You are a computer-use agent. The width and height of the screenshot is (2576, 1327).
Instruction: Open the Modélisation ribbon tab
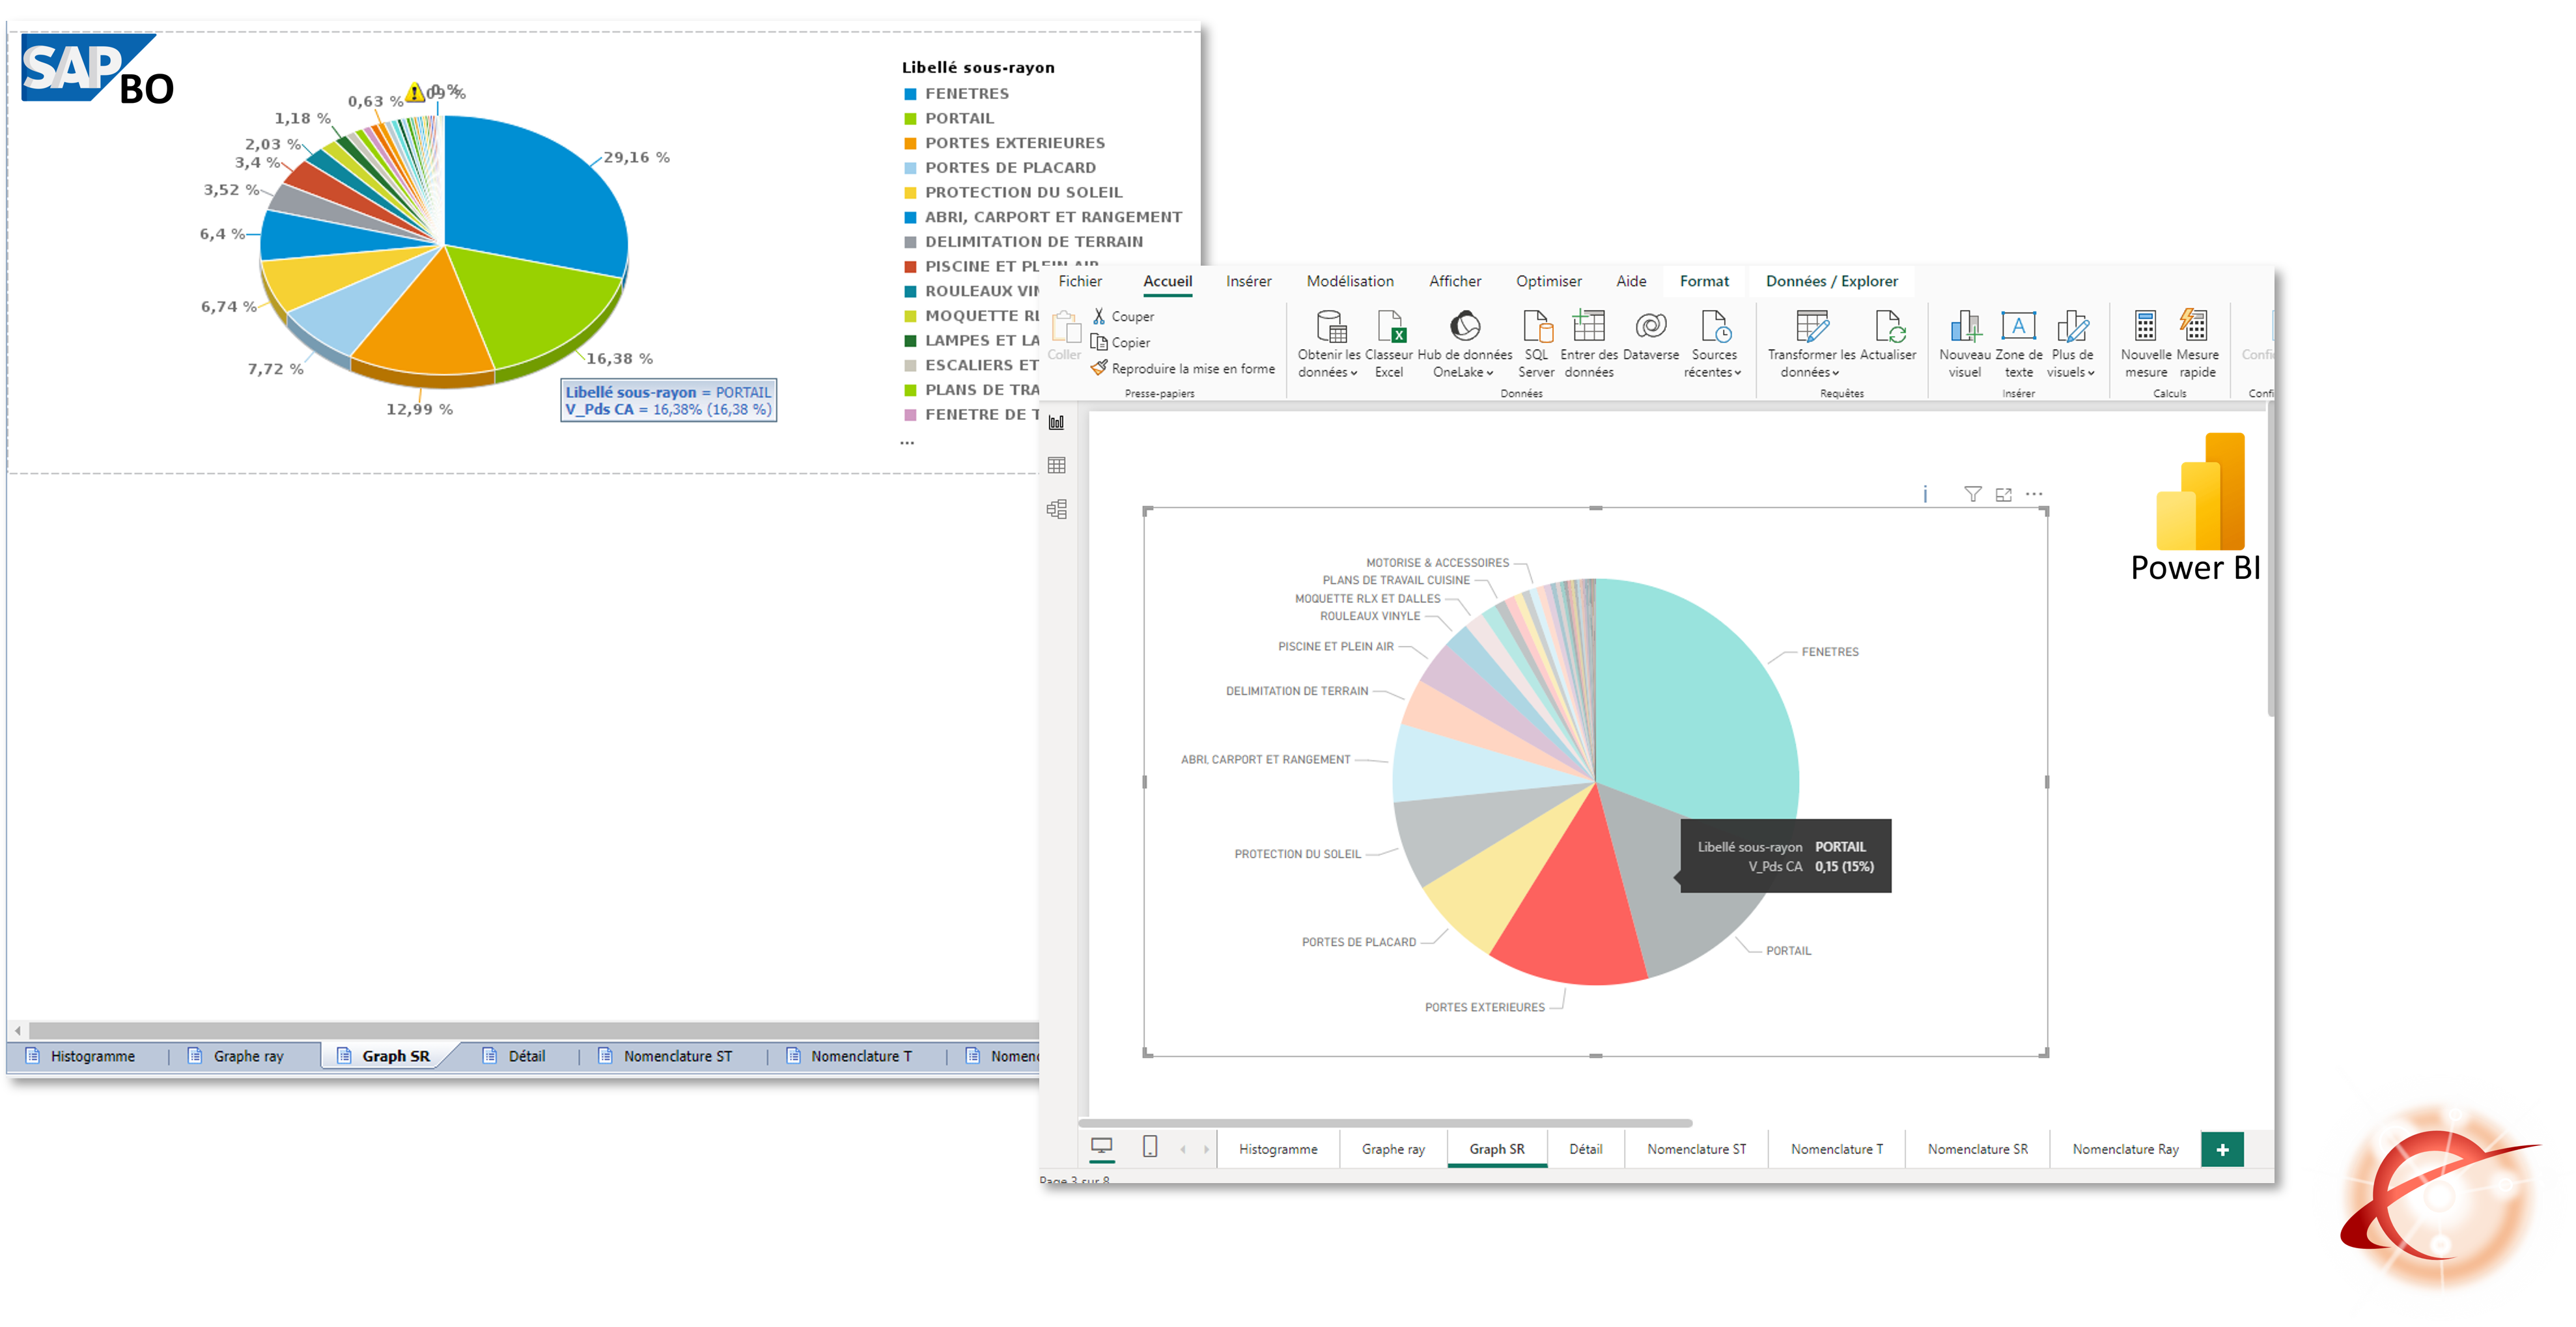tap(1349, 281)
